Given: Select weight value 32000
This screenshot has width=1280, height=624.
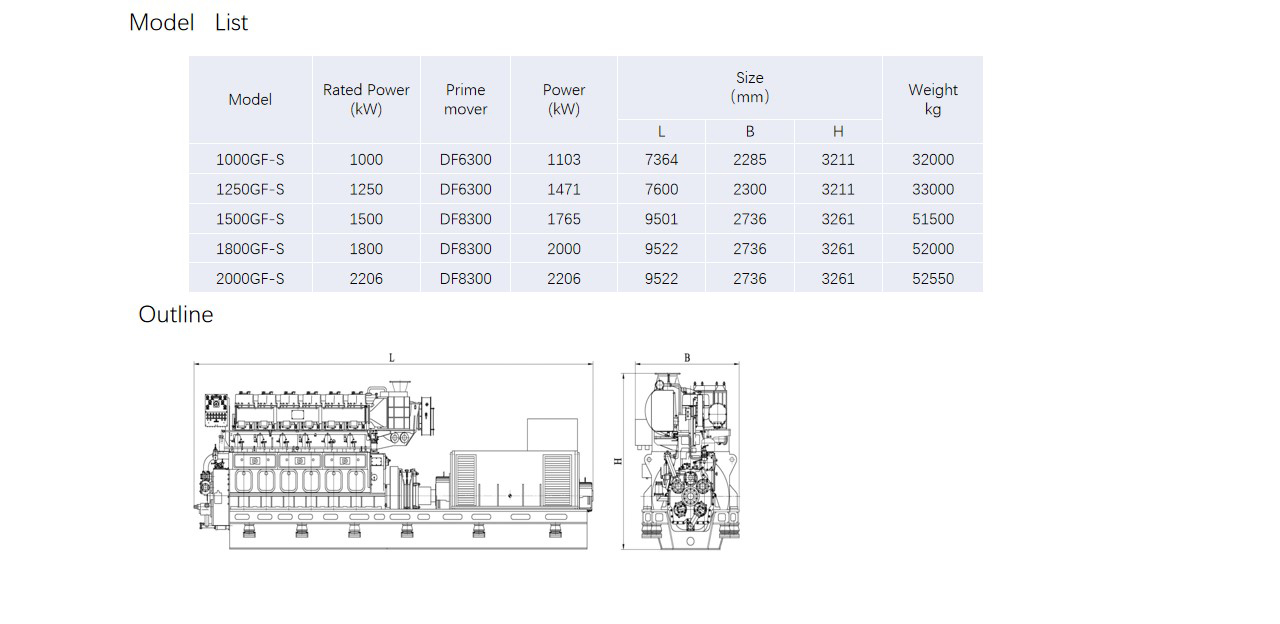Looking at the screenshot, I should (x=933, y=159).
